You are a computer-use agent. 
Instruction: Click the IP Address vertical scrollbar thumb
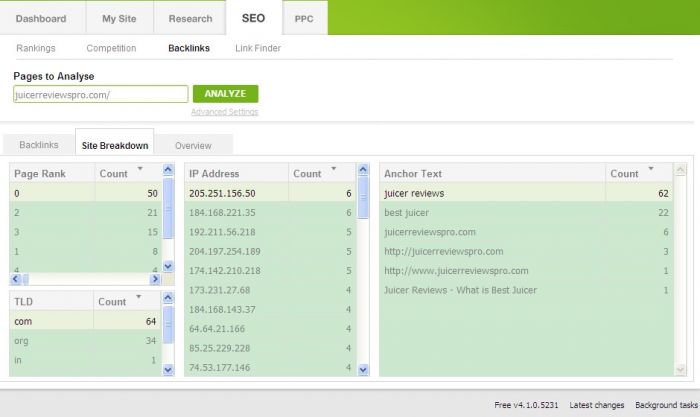[363, 197]
